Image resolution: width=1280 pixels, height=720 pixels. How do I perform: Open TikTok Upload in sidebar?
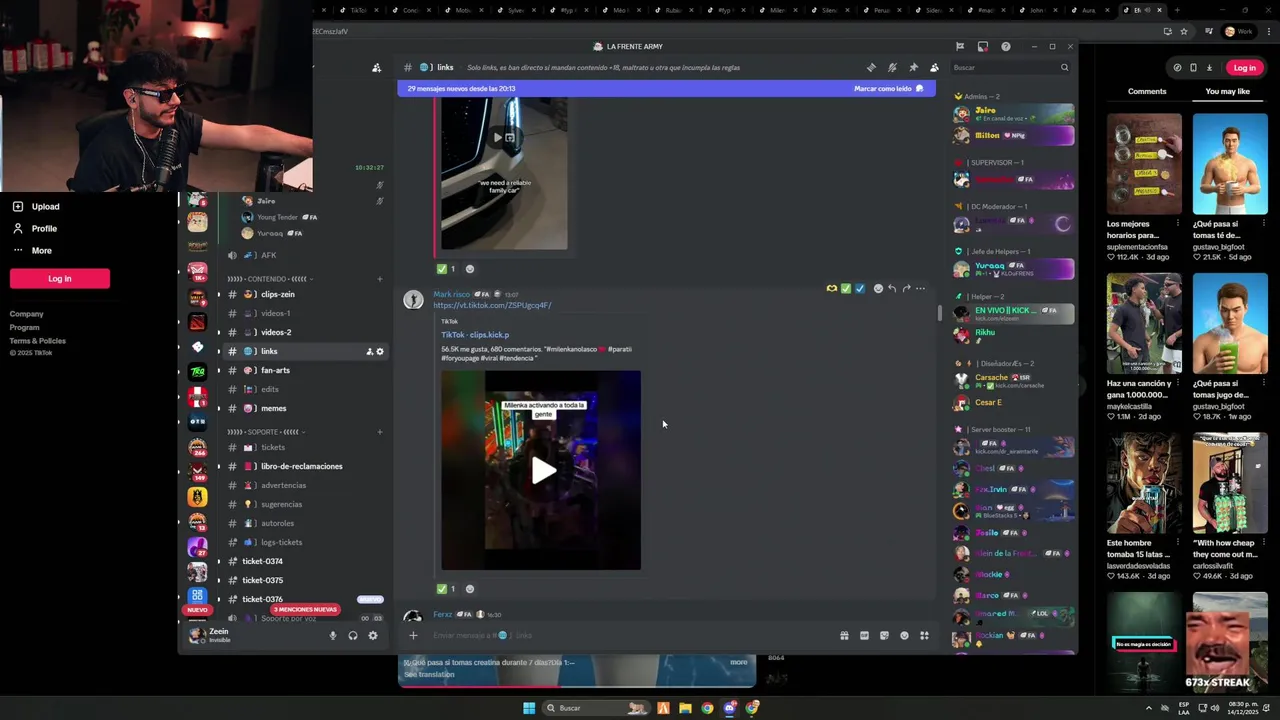coord(45,206)
